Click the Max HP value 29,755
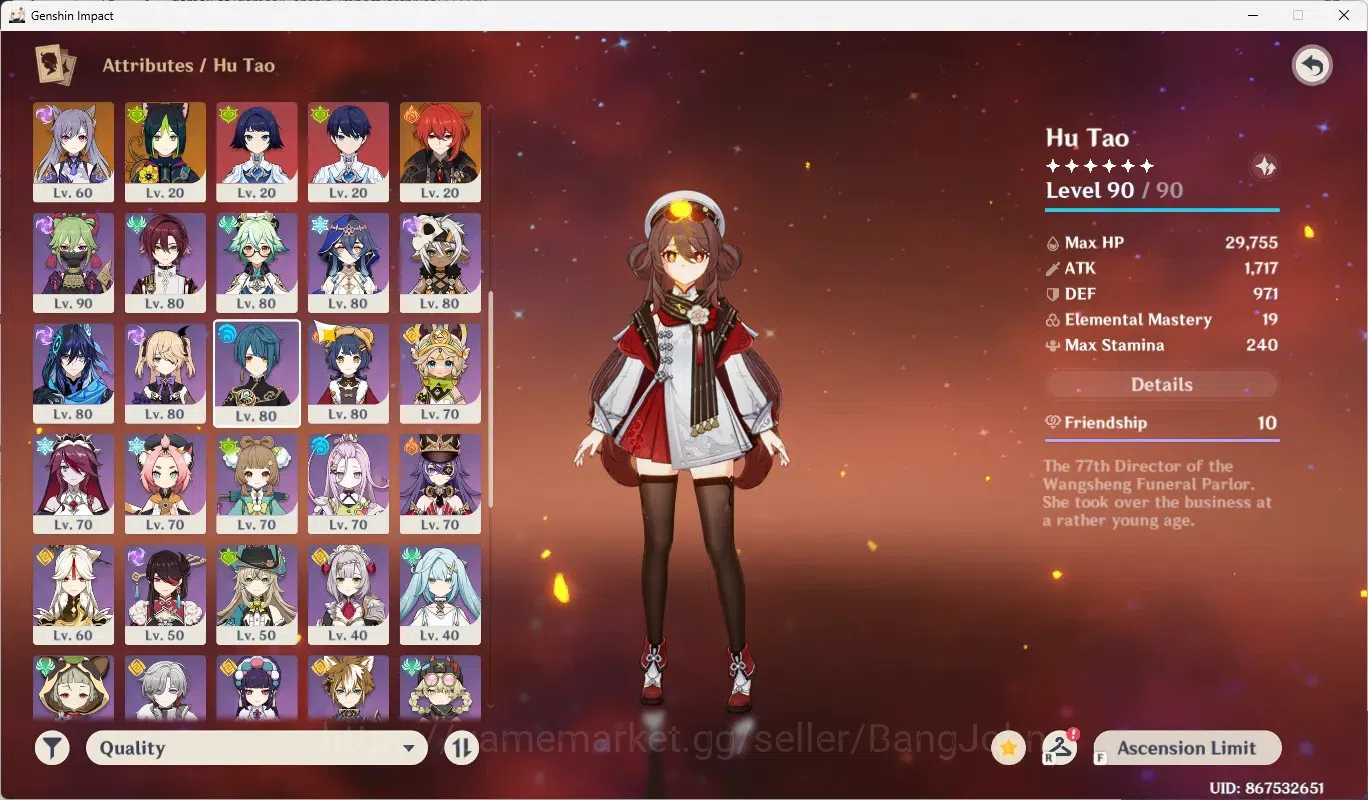The image size is (1368, 800). 1251,243
